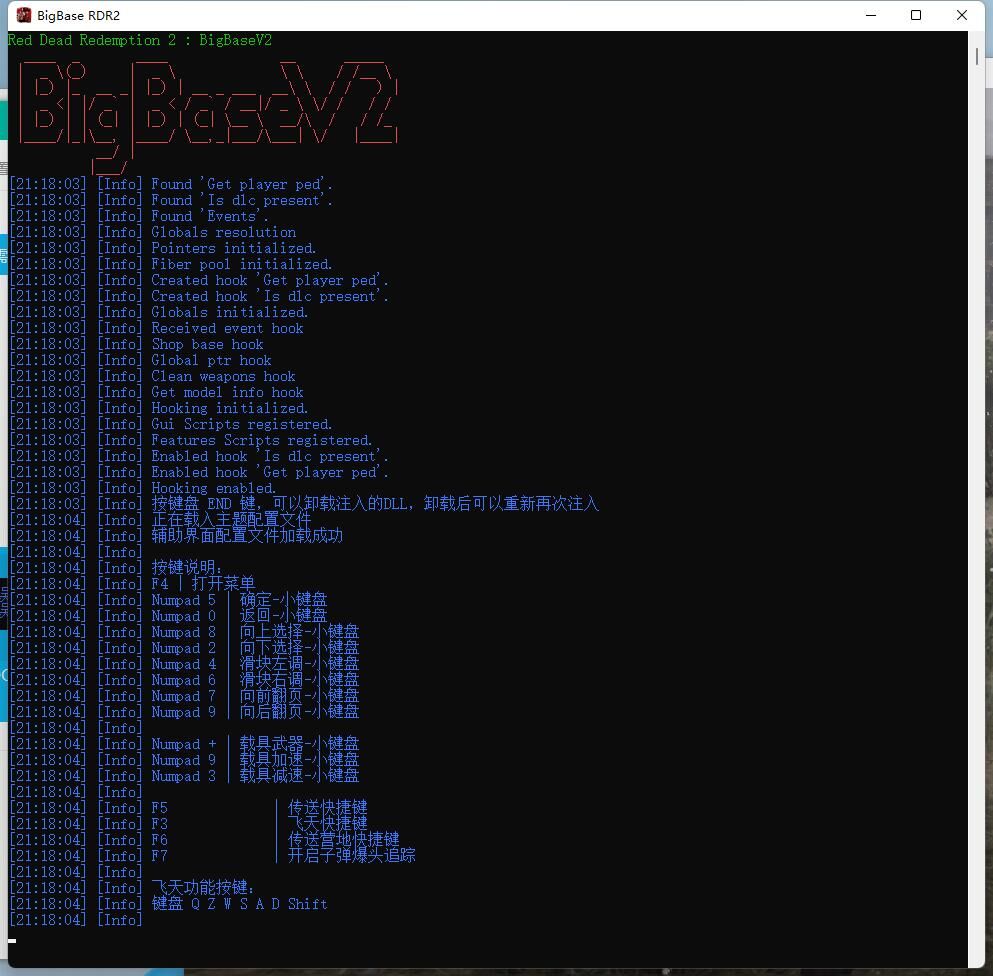Maximize the BigBase RDR2 console window
This screenshot has height=976, width=993.
pyautogui.click(x=916, y=15)
